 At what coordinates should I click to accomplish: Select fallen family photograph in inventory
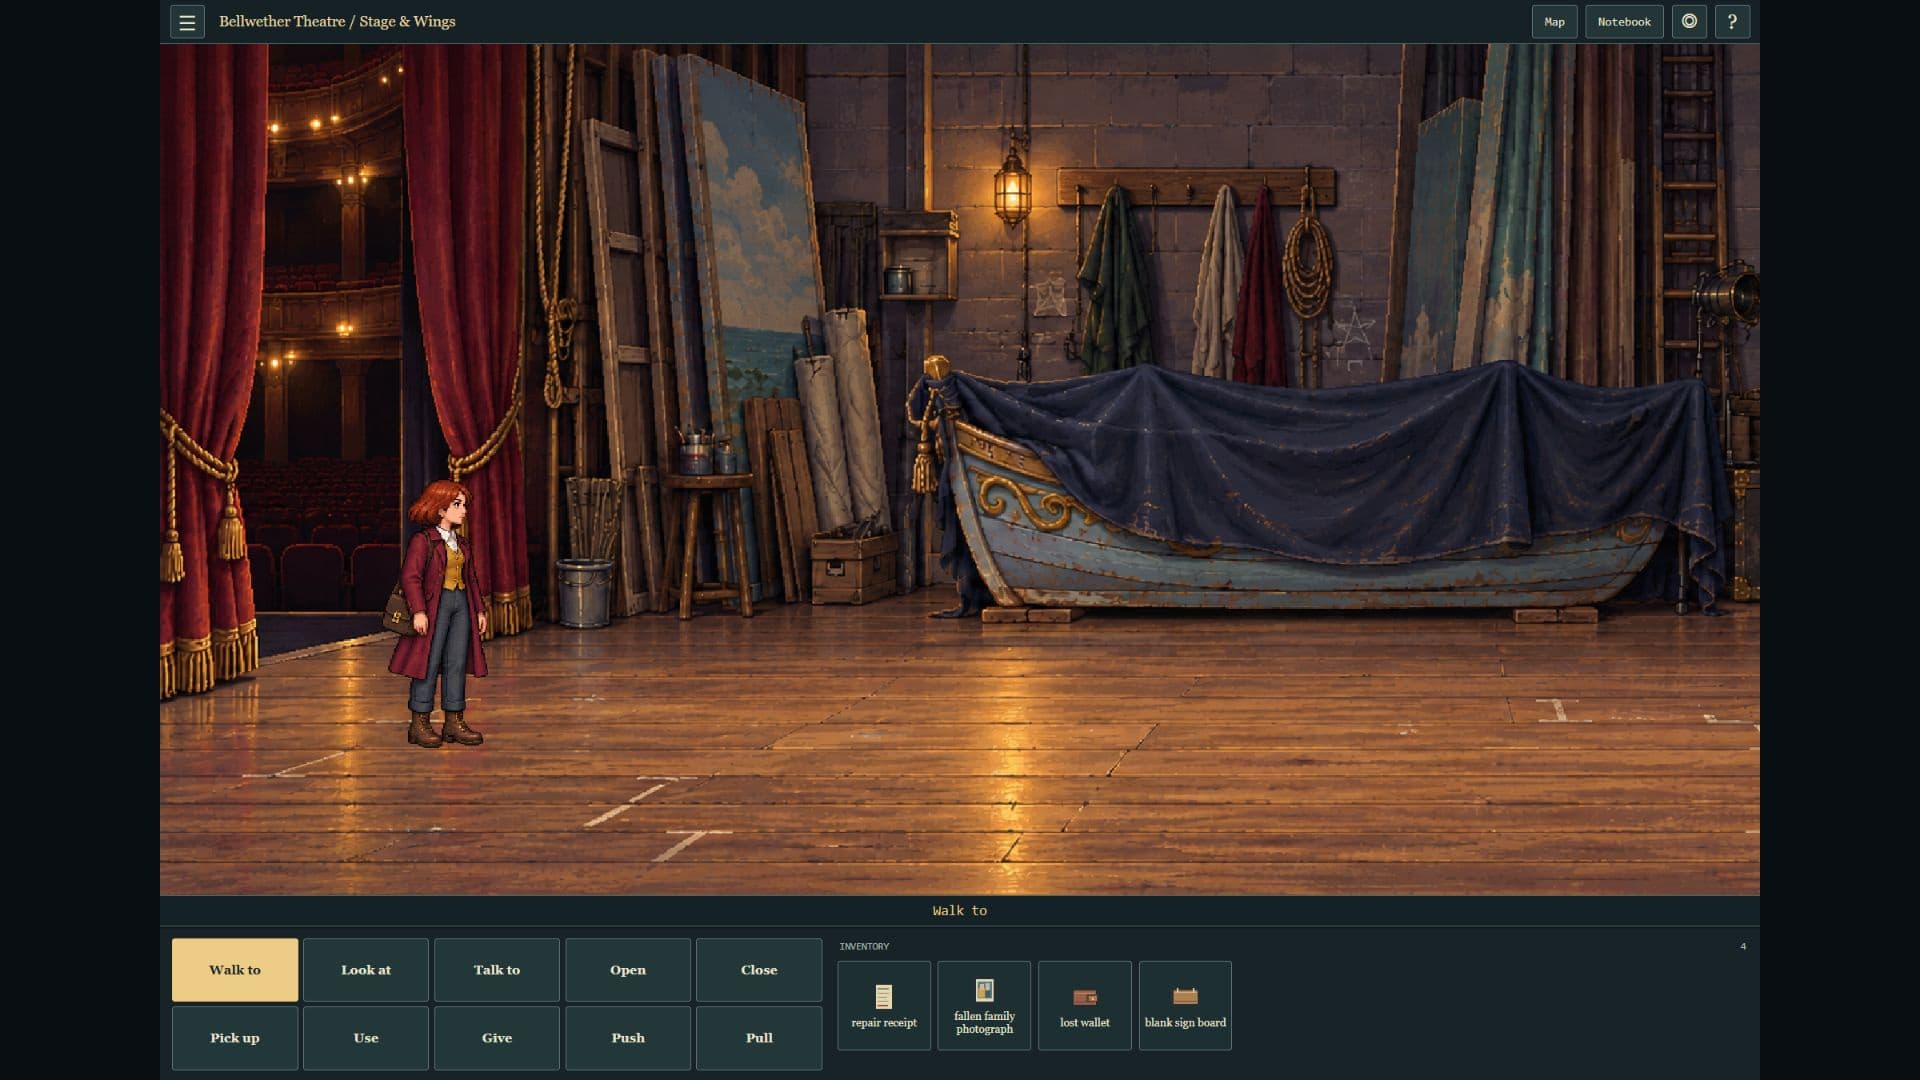pos(984,1006)
